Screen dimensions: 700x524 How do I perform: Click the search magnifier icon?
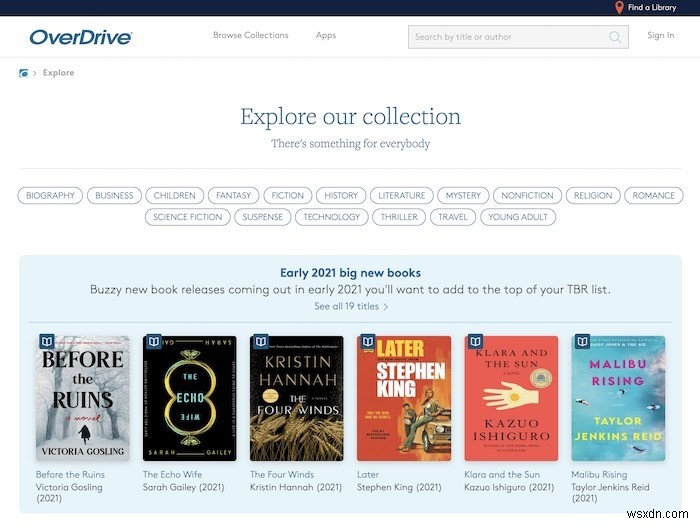pos(615,37)
